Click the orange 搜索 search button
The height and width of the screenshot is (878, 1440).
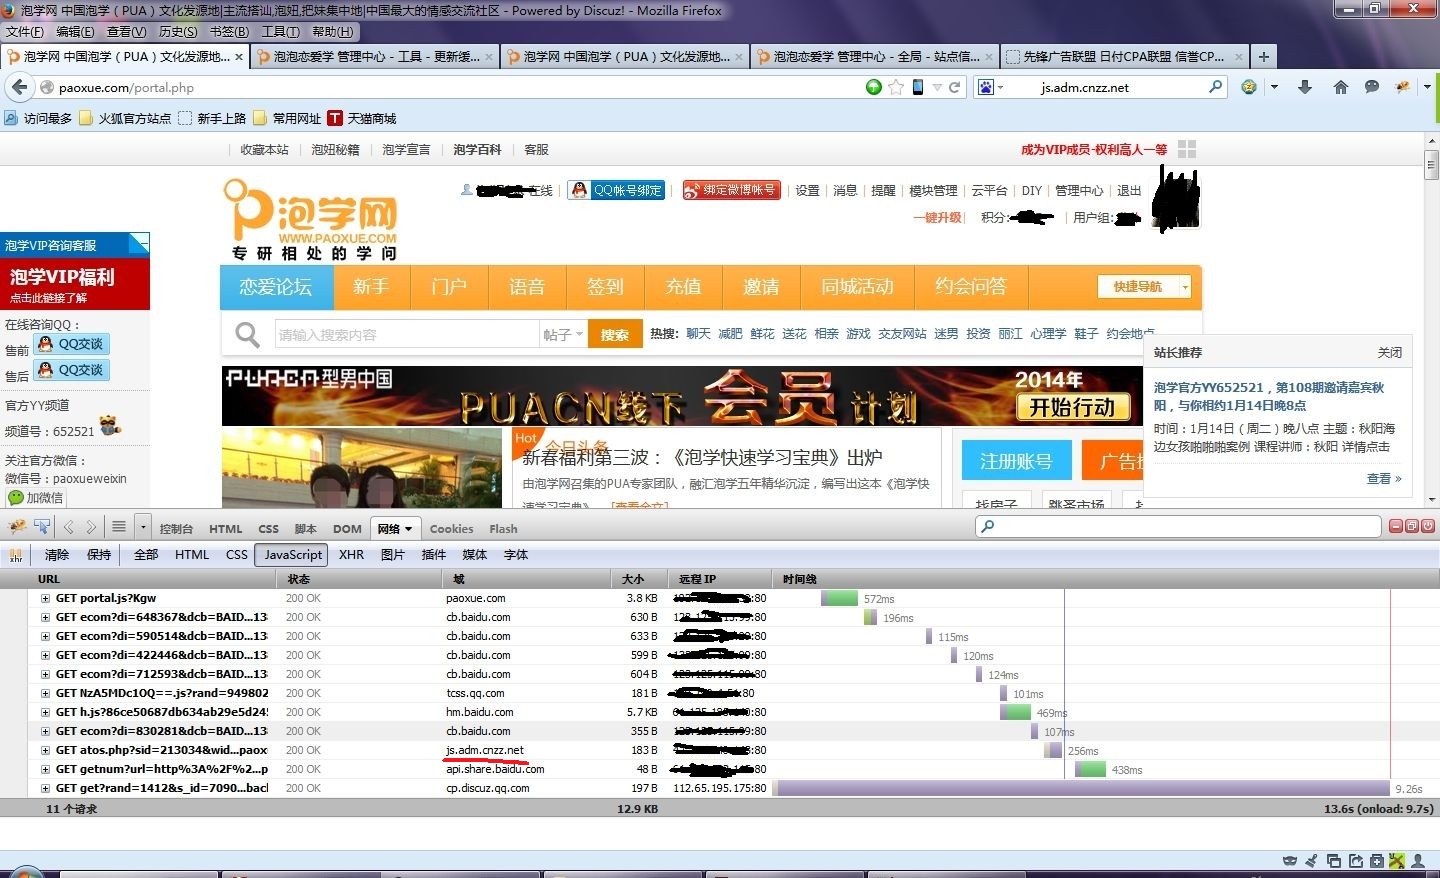(x=615, y=334)
